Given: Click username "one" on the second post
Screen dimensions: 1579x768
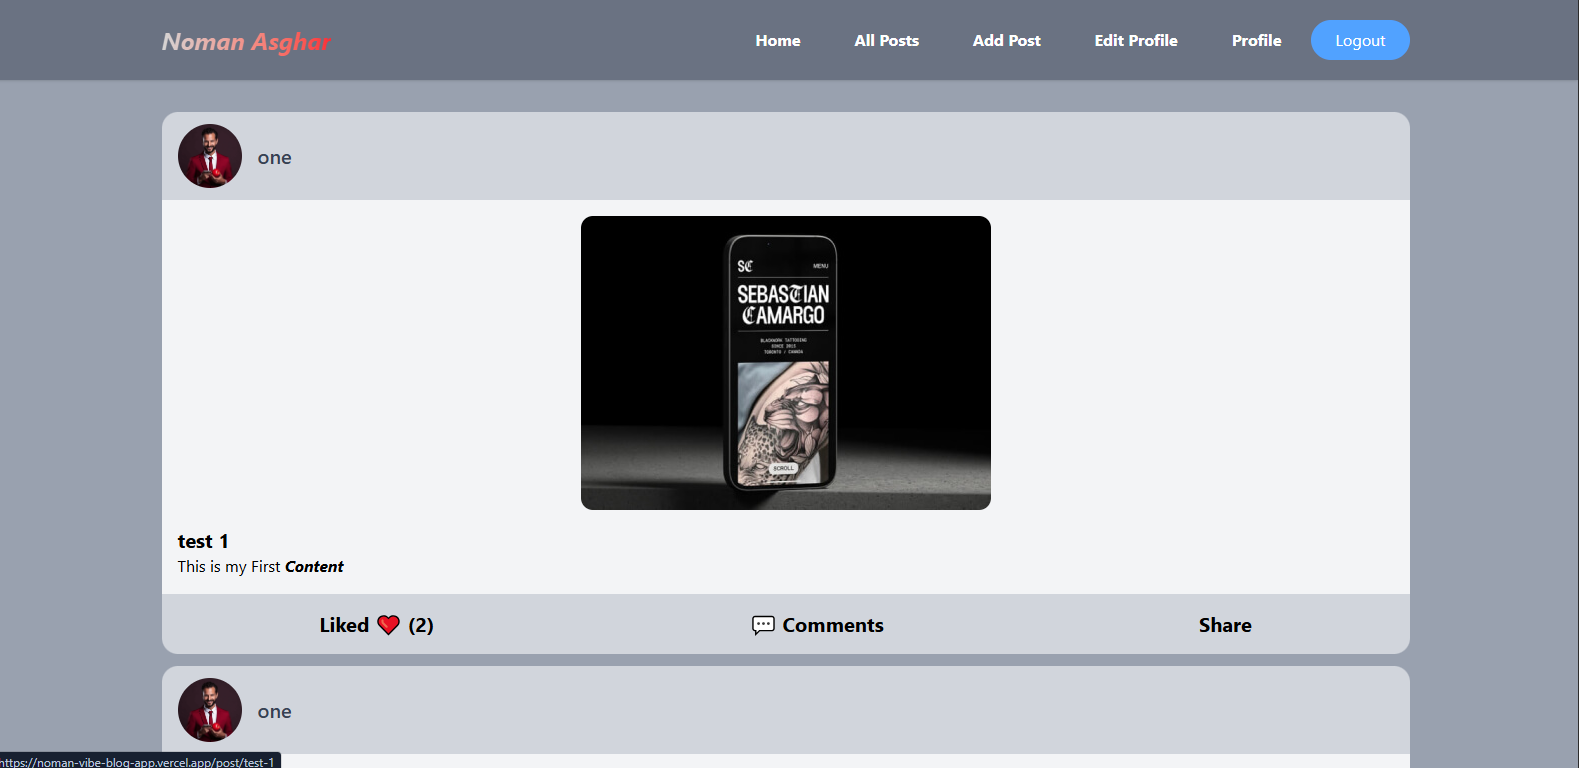Looking at the screenshot, I should tap(274, 711).
